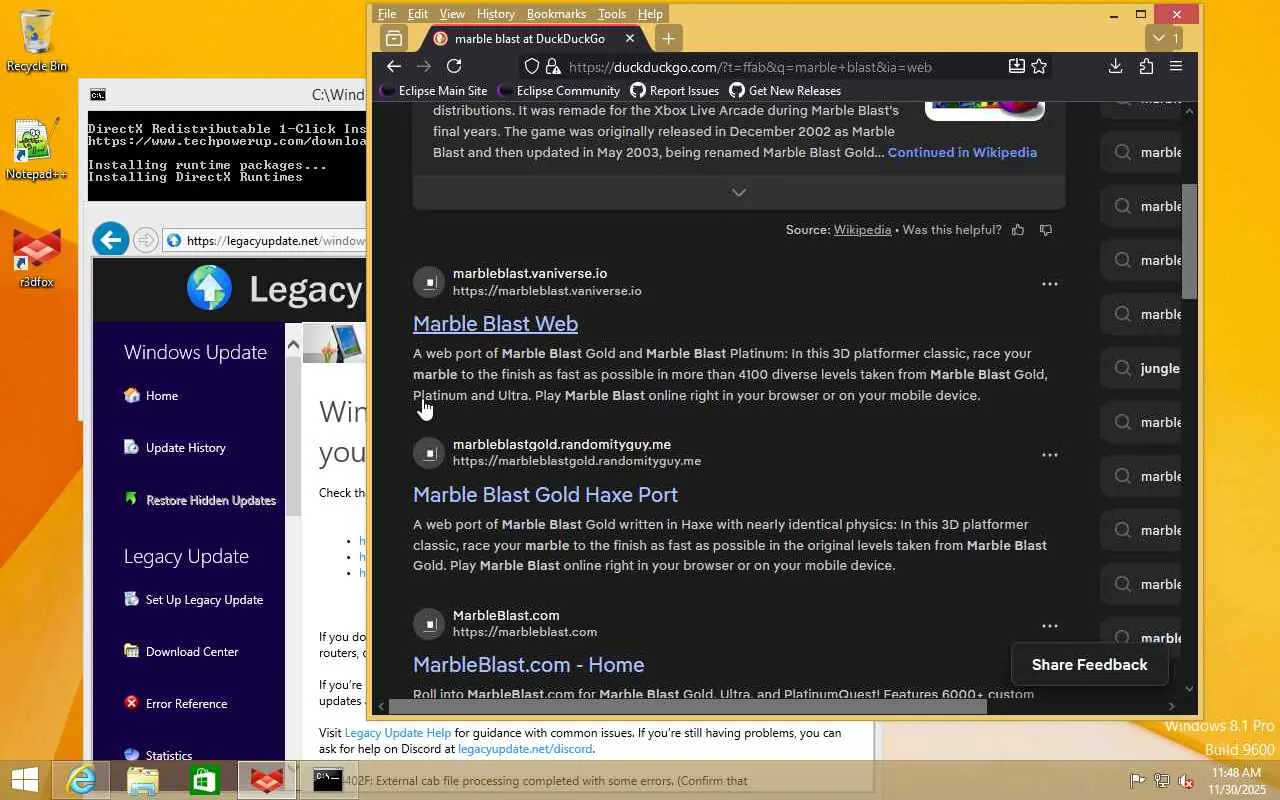The image size is (1280, 800).
Task: Open the Extensions puzzle icon
Action: 1146,66
